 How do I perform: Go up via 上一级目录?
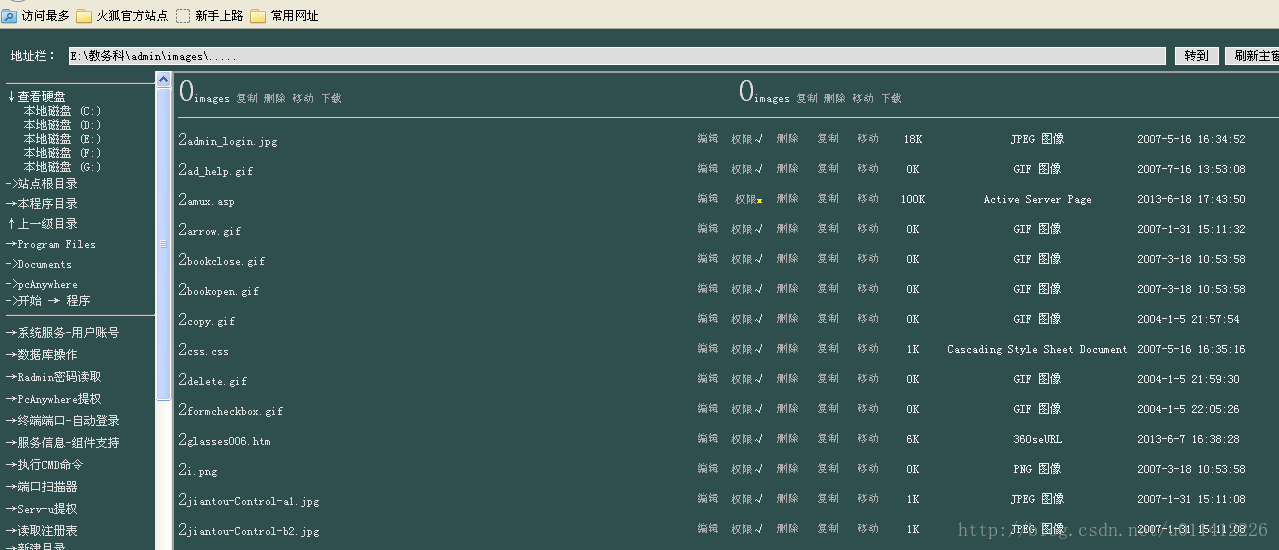point(42,224)
